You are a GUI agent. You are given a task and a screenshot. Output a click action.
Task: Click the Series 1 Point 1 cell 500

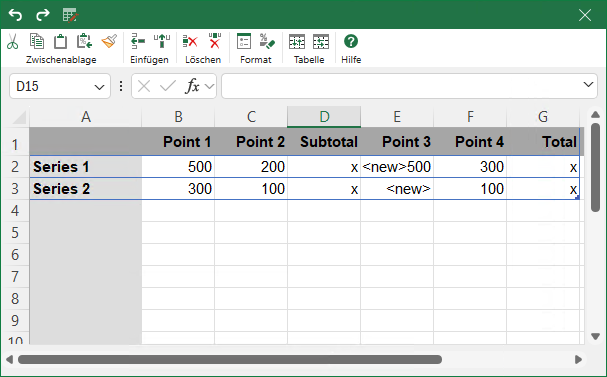tap(178, 167)
